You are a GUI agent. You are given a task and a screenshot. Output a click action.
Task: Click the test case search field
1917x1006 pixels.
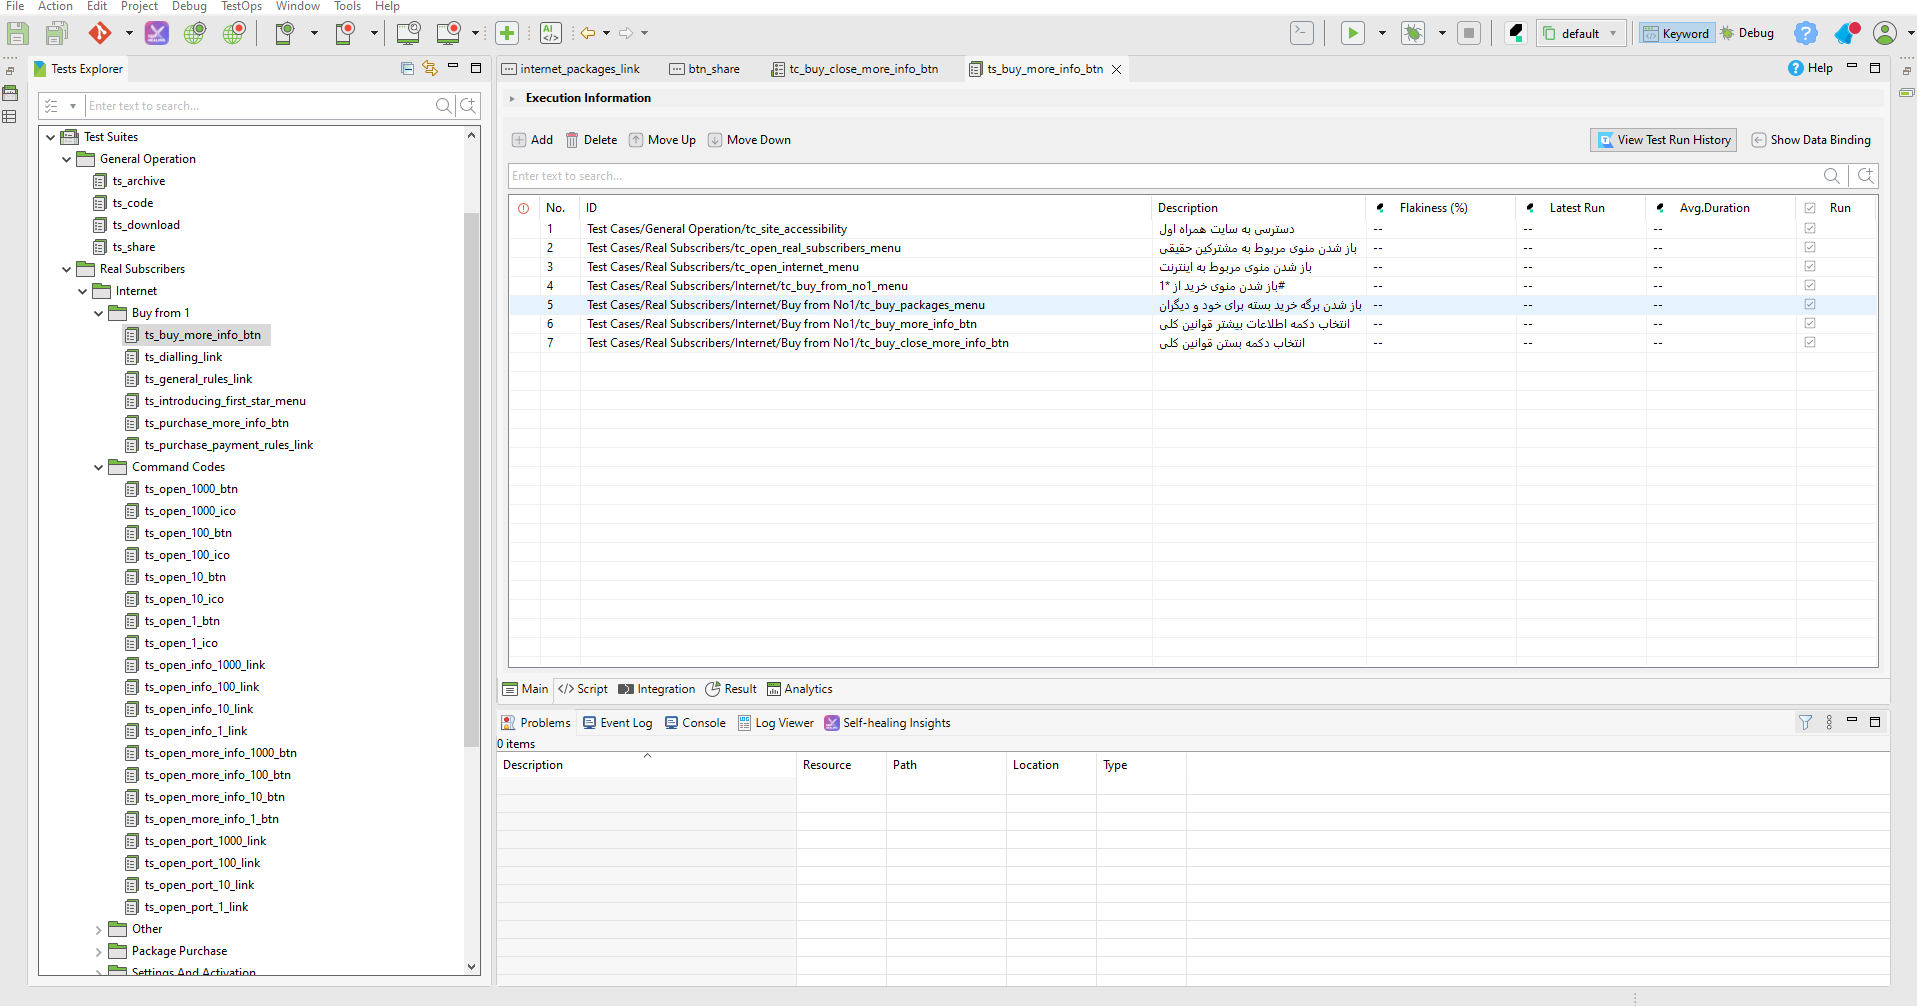tap(1160, 176)
